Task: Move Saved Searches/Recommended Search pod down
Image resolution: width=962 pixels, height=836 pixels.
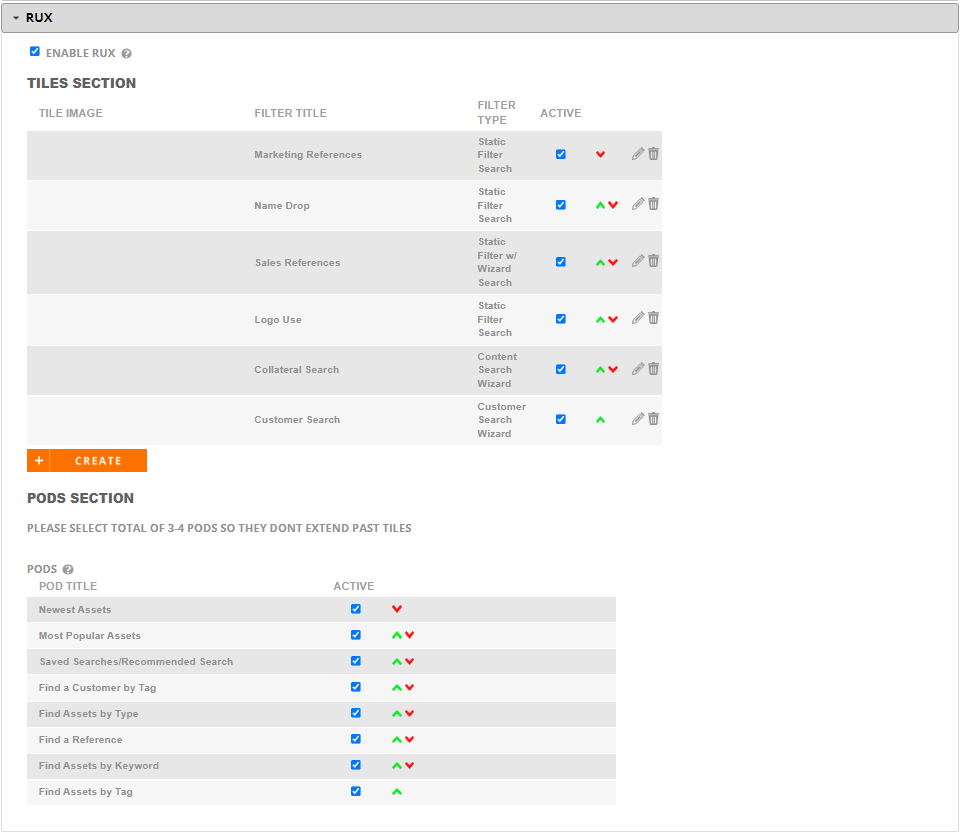Action: 409,662
